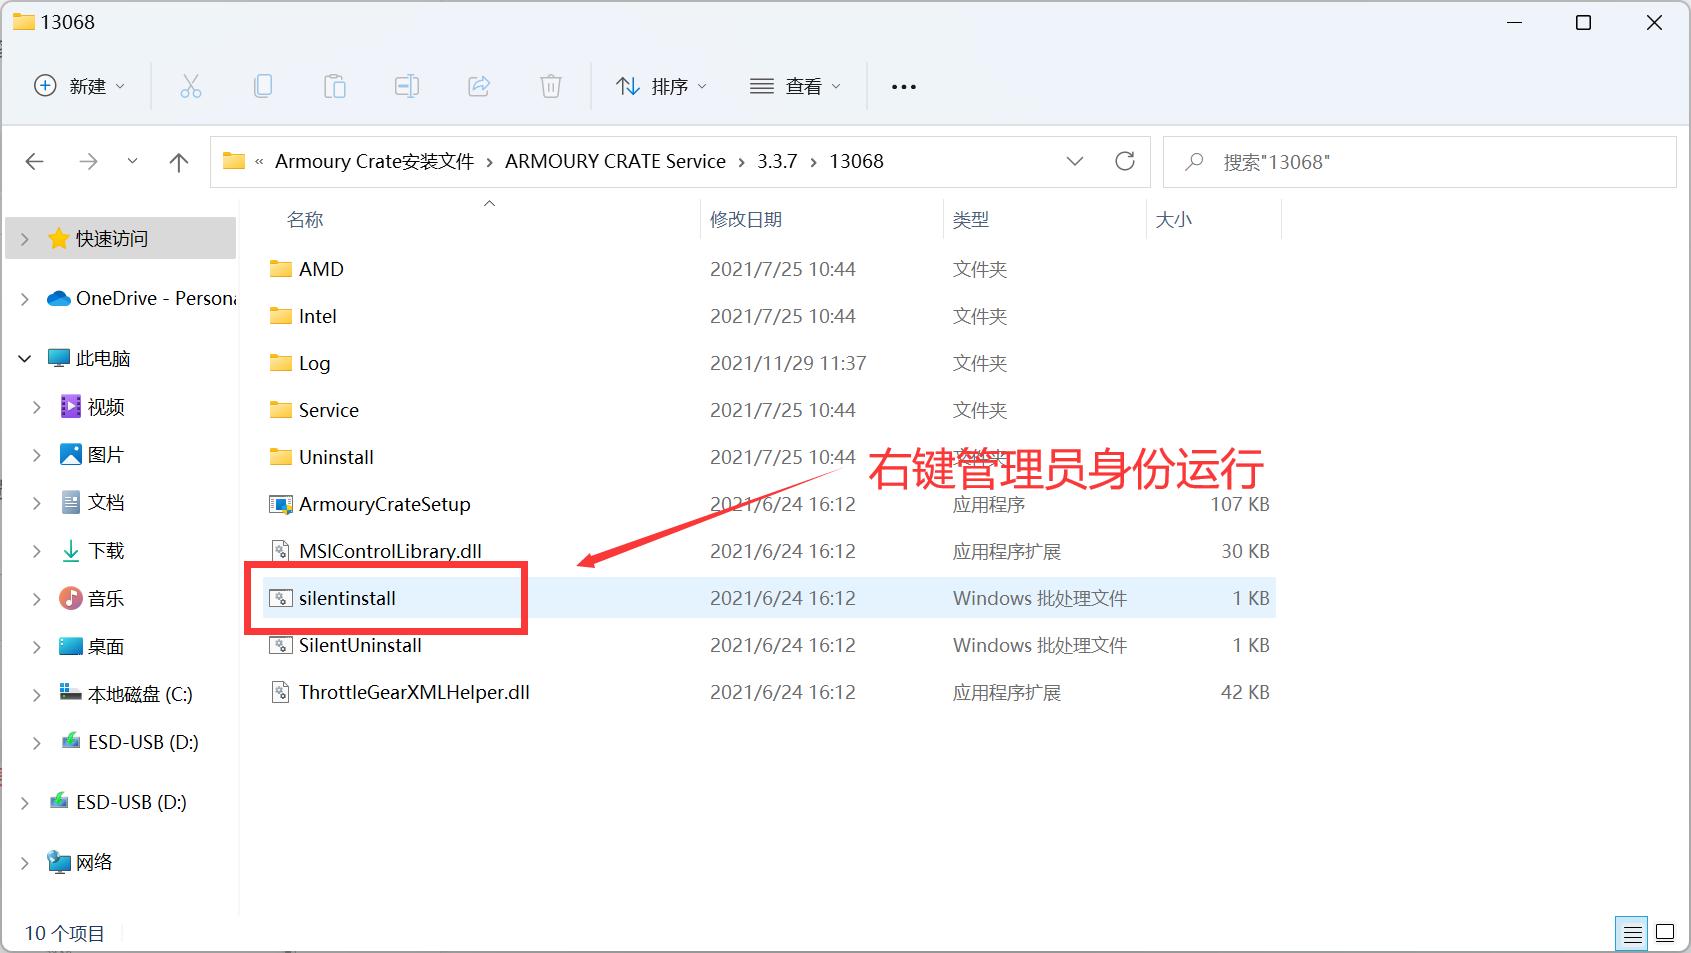Open ARMOURY CRATE Service in breadcrumb path
The height and width of the screenshot is (953, 1691).
[615, 161]
